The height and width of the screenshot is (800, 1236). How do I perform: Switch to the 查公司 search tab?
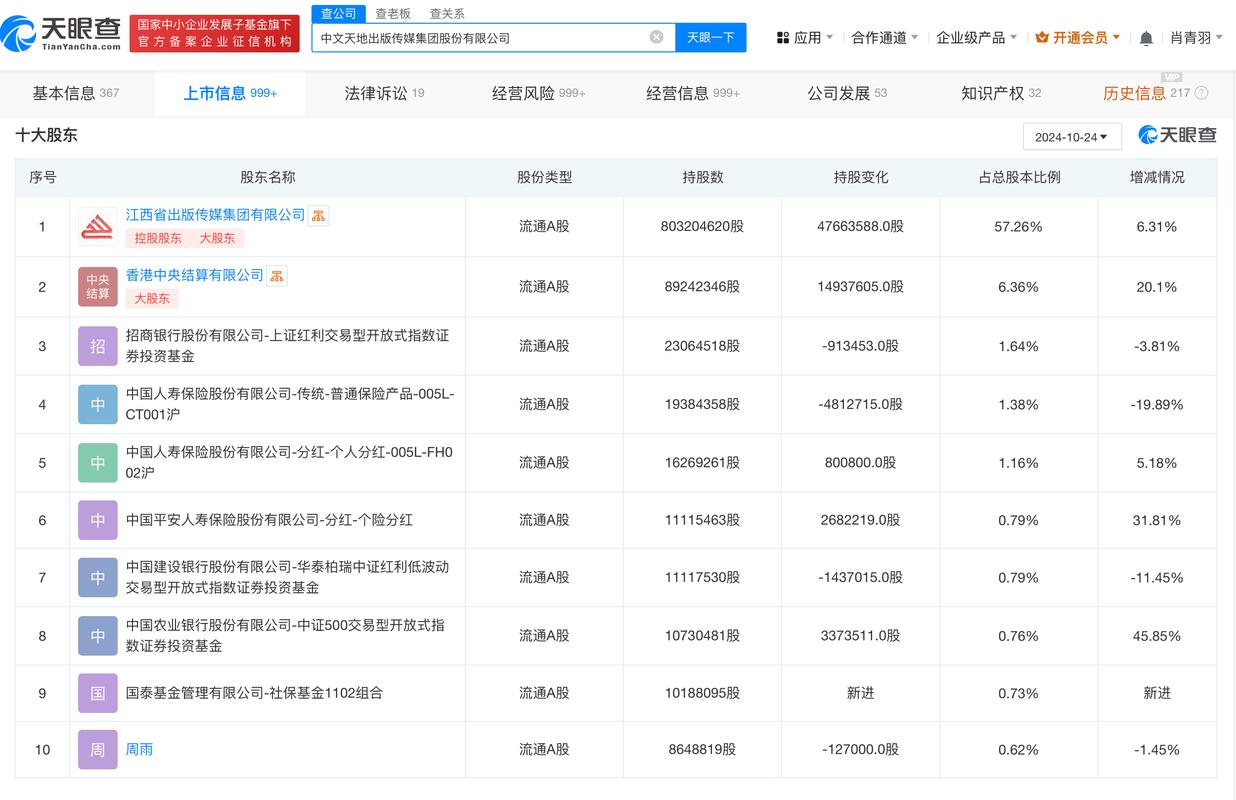coord(338,13)
